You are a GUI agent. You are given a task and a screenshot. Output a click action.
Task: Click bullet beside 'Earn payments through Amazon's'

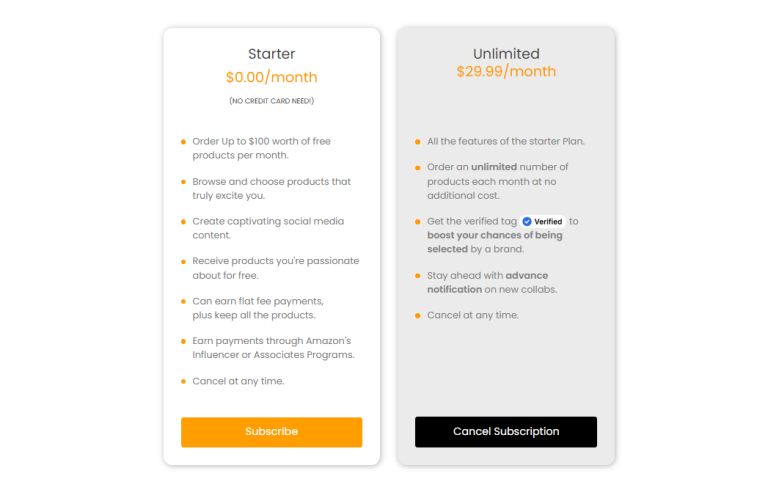(183, 342)
